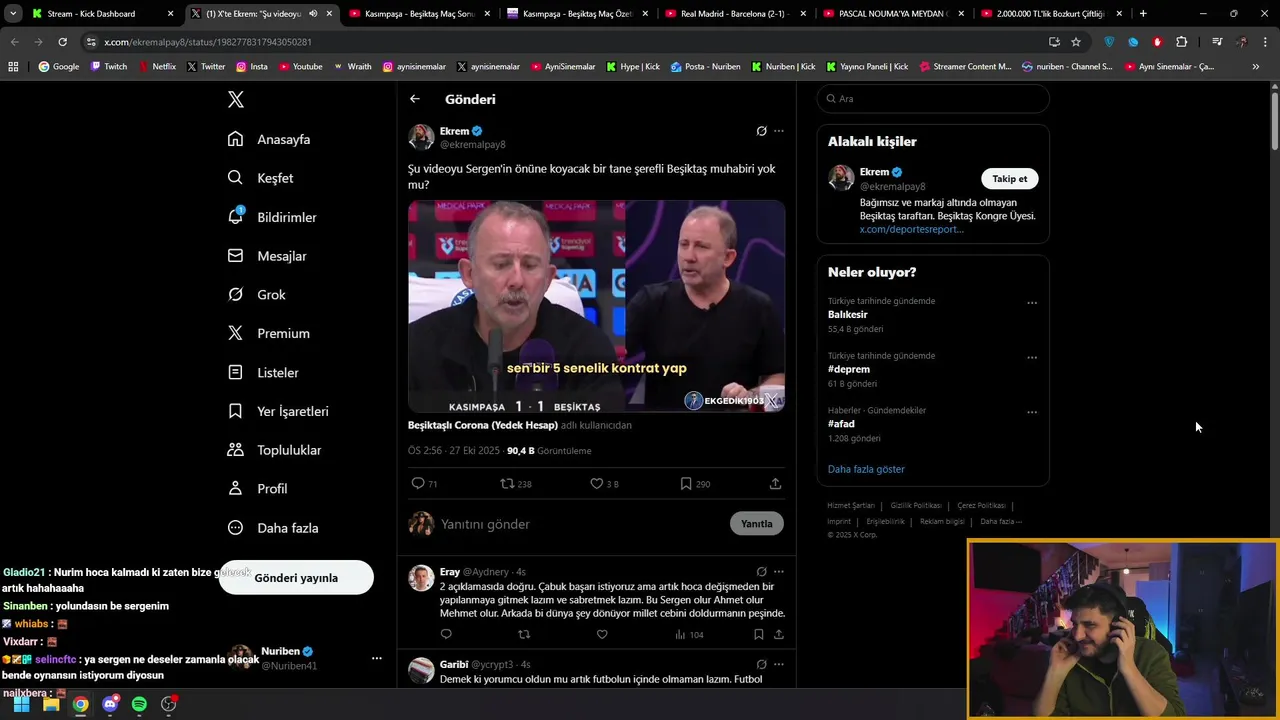
Task: Click the Ara search field
Action: (933, 99)
